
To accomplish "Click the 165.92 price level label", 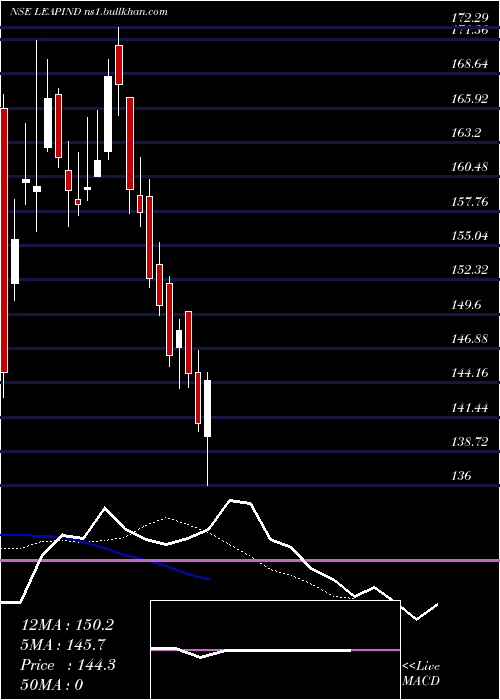I will (x=469, y=98).
